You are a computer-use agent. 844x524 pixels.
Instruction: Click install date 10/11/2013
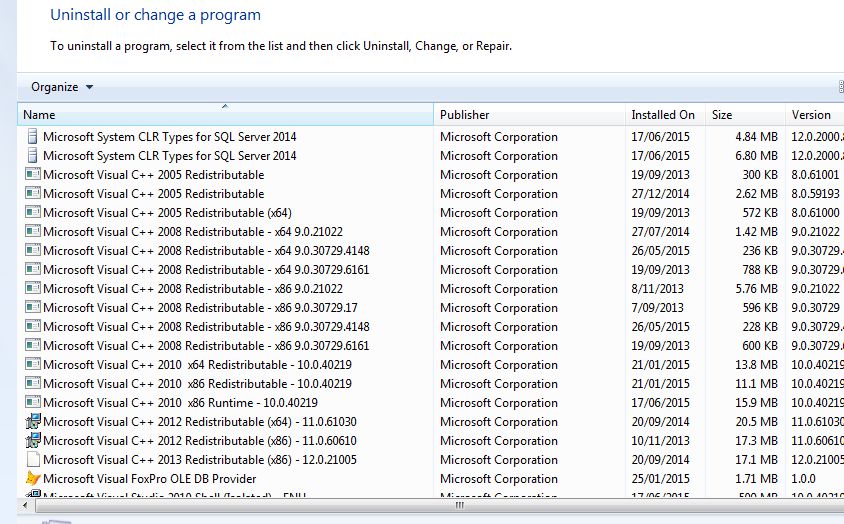click(x=660, y=441)
